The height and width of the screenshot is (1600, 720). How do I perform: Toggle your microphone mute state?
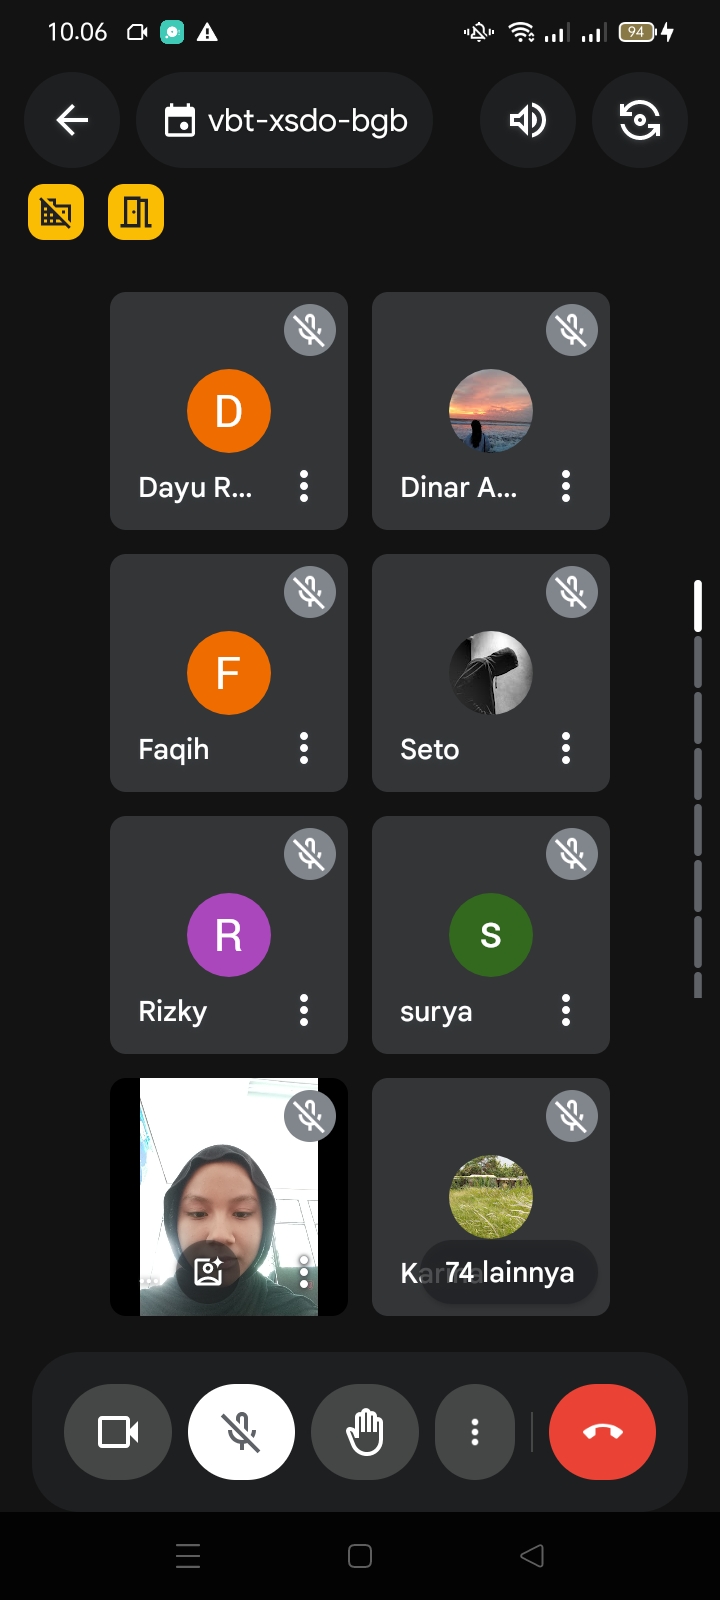(x=242, y=1432)
